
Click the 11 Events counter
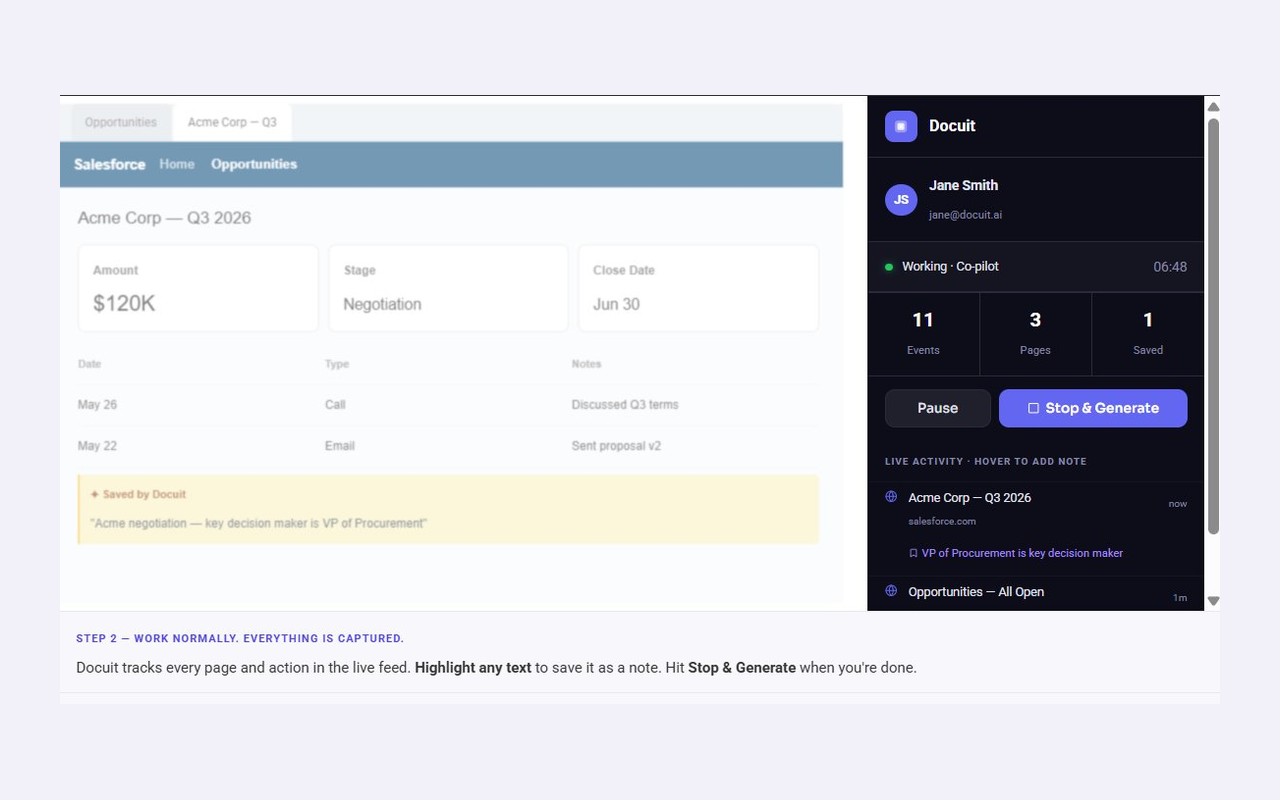[x=923, y=333]
